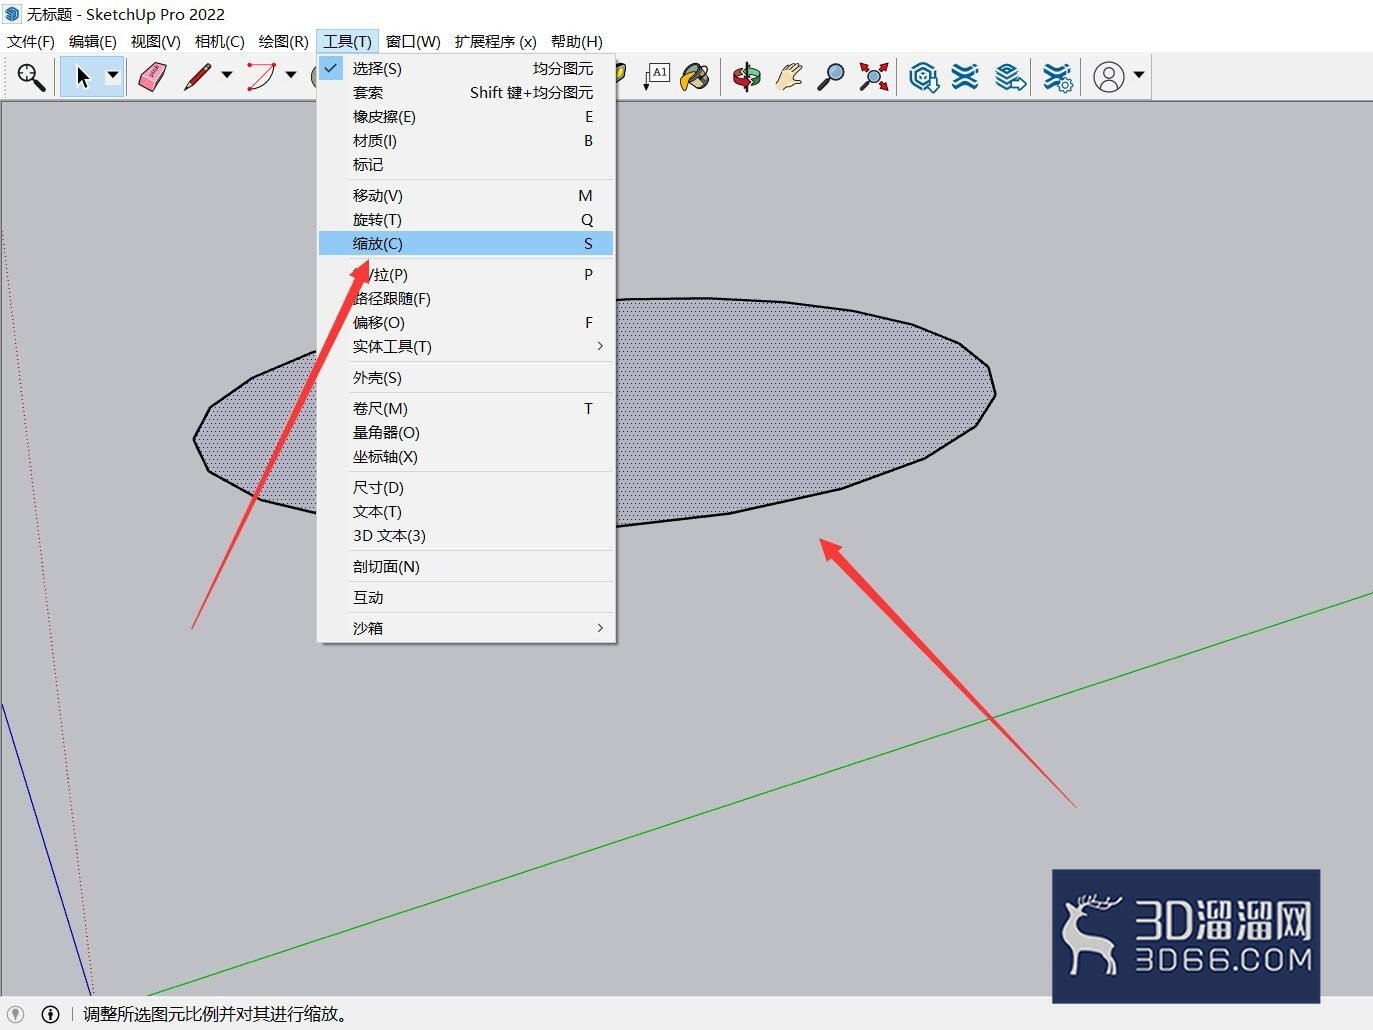Select the pink Eraser tool
Image resolution: width=1373 pixels, height=1030 pixels.
click(x=152, y=77)
